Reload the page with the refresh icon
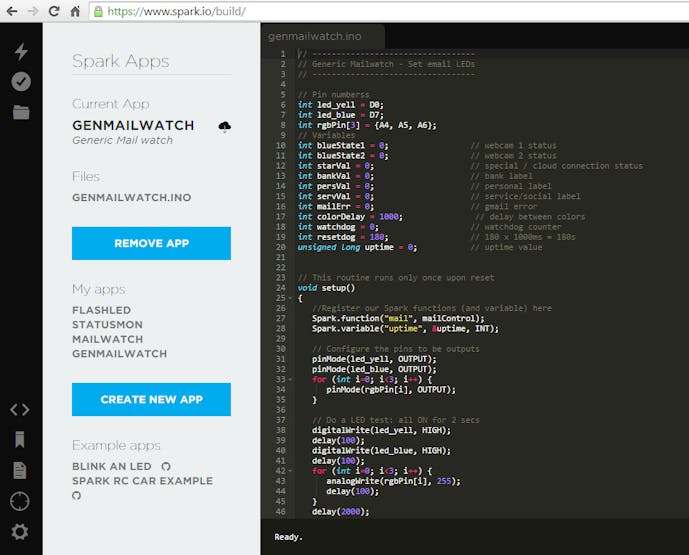The image size is (689, 555). click(54, 11)
